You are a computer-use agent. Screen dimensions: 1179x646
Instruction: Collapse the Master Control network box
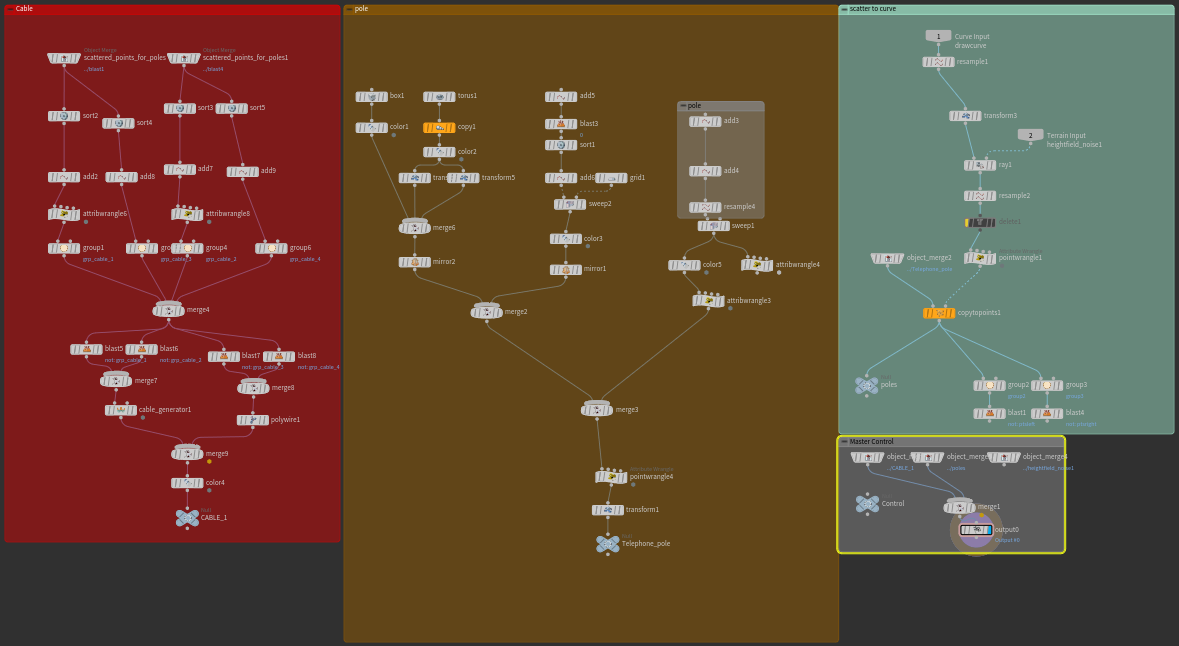pos(844,441)
